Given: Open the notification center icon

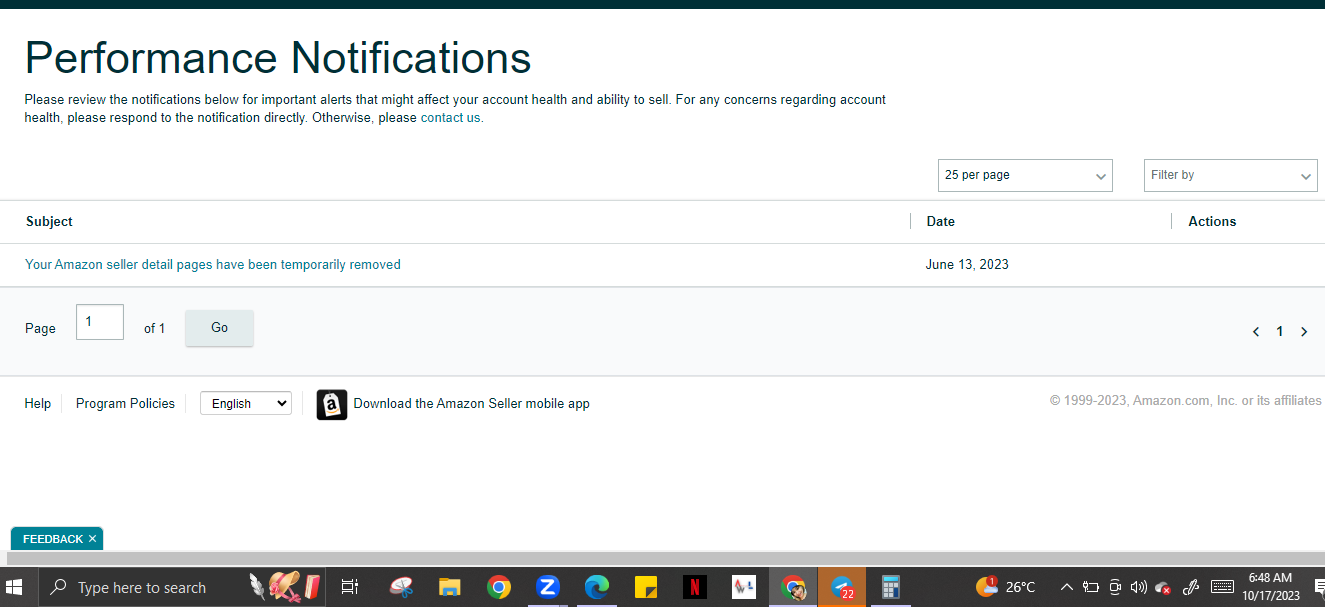Looking at the screenshot, I should (x=1319, y=587).
